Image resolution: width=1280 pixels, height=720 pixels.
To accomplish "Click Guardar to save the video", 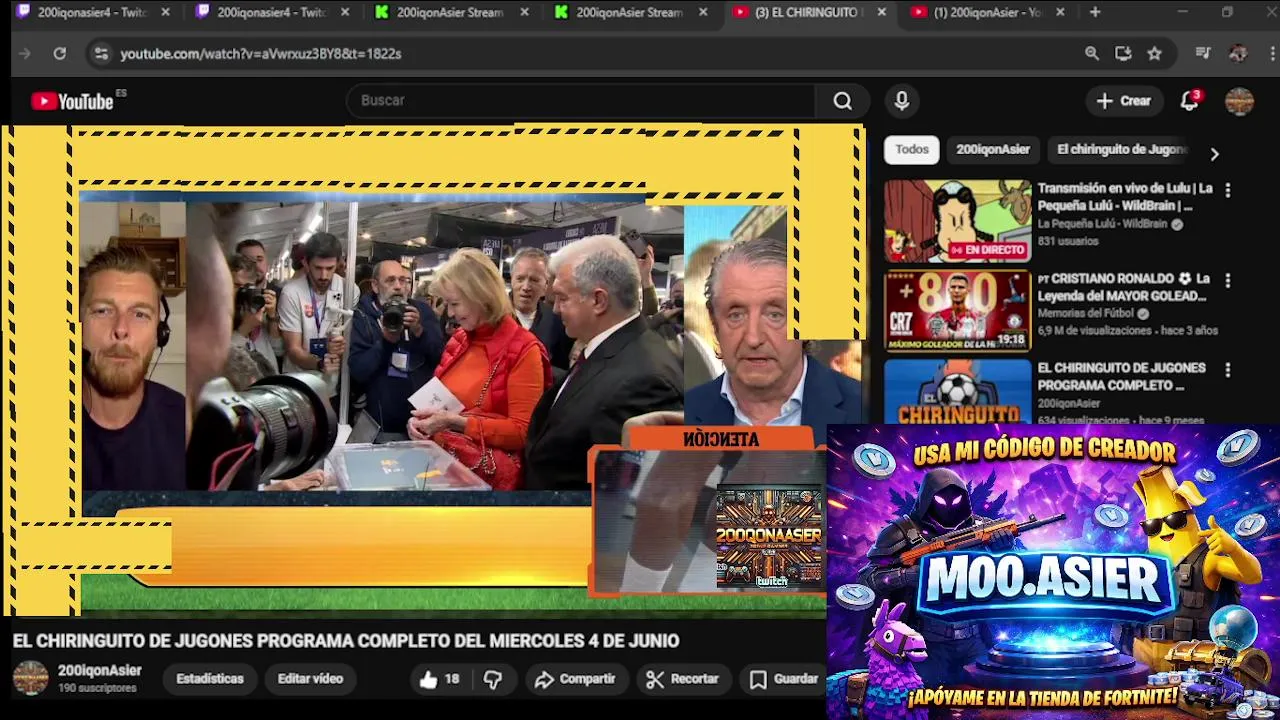I will point(785,679).
